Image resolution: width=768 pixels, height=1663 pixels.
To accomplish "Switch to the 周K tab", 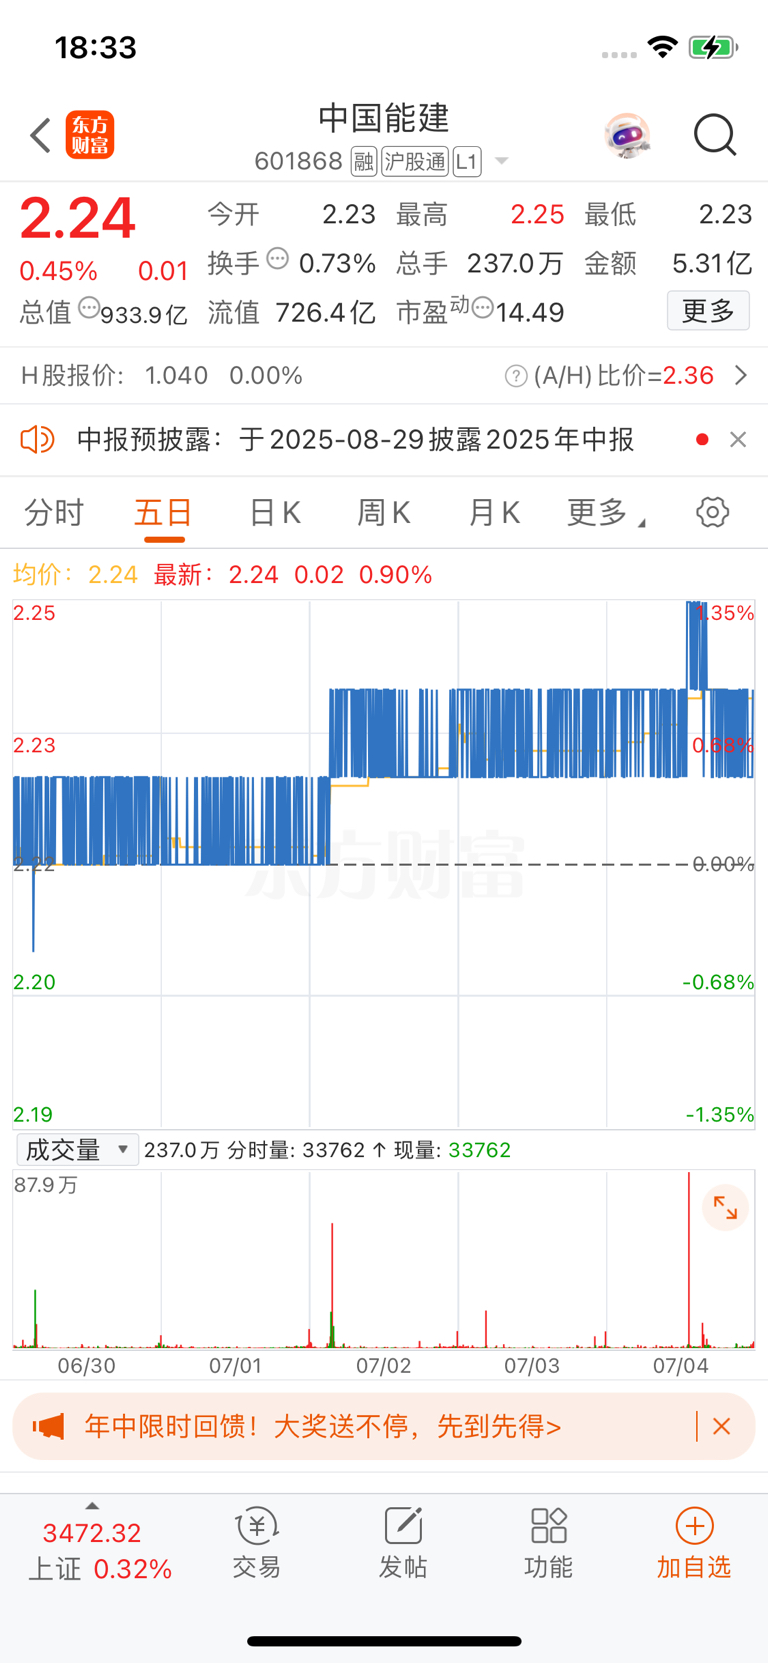I will coord(384,513).
